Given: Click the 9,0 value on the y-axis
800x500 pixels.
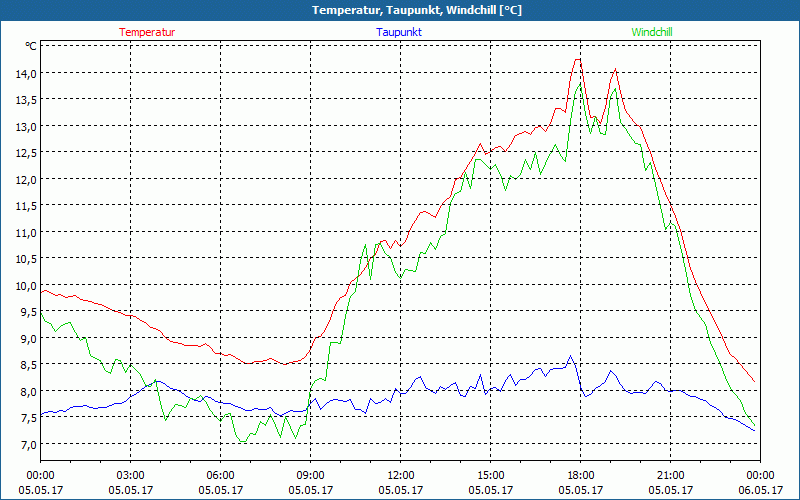Looking at the screenshot, I should [x=28, y=338].
